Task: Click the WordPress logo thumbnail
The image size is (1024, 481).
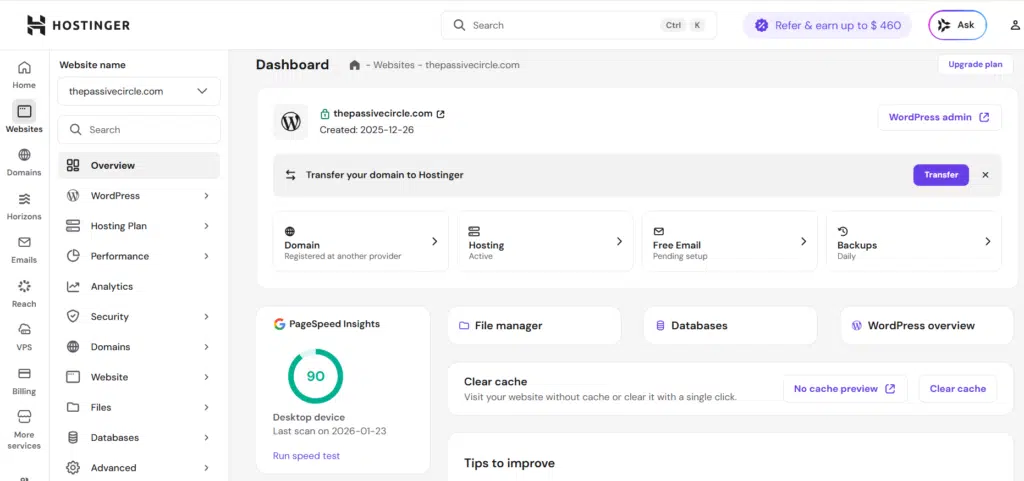Action: [291, 121]
